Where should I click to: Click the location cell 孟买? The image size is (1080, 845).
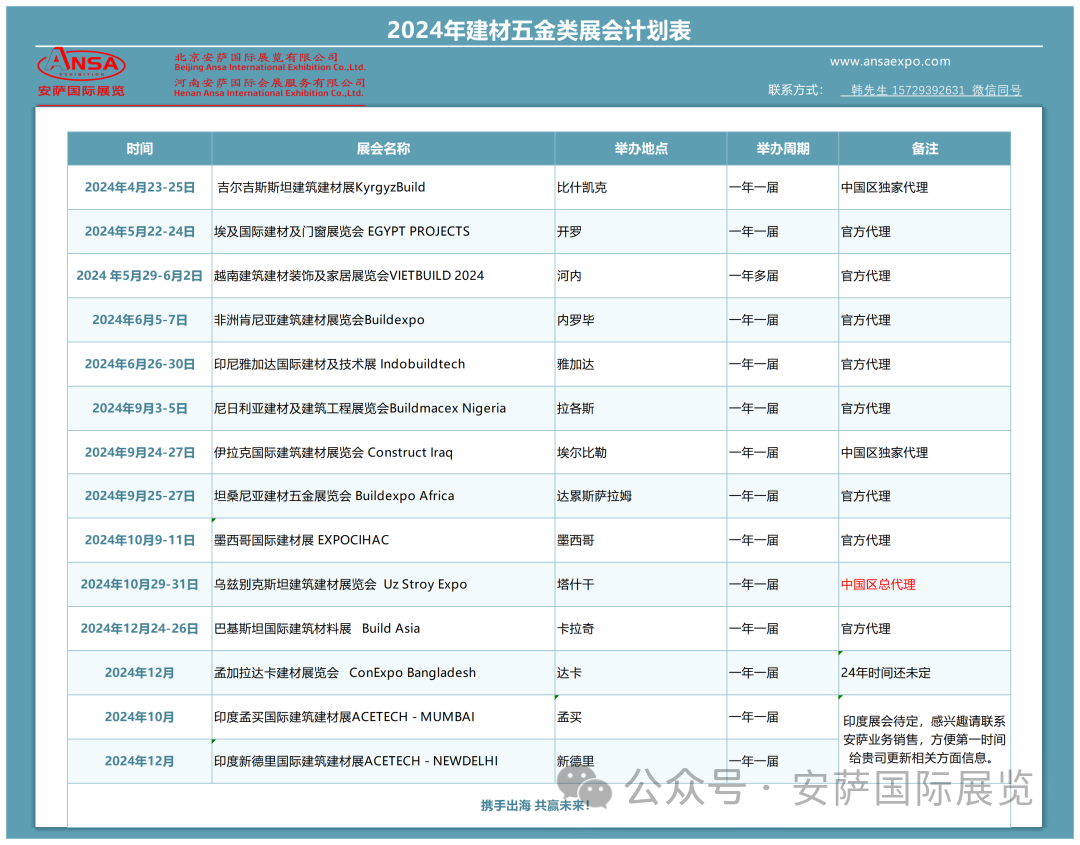(x=641, y=717)
